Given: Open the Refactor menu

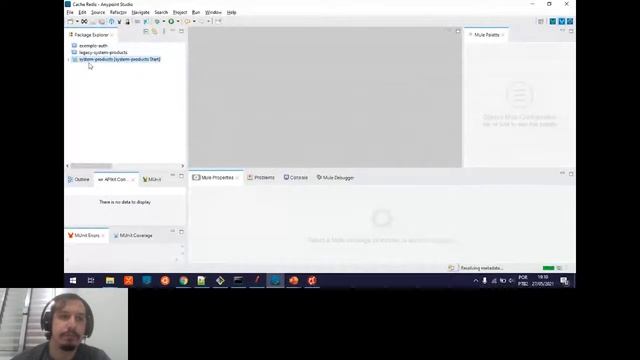Looking at the screenshot, I should click(x=118, y=13).
